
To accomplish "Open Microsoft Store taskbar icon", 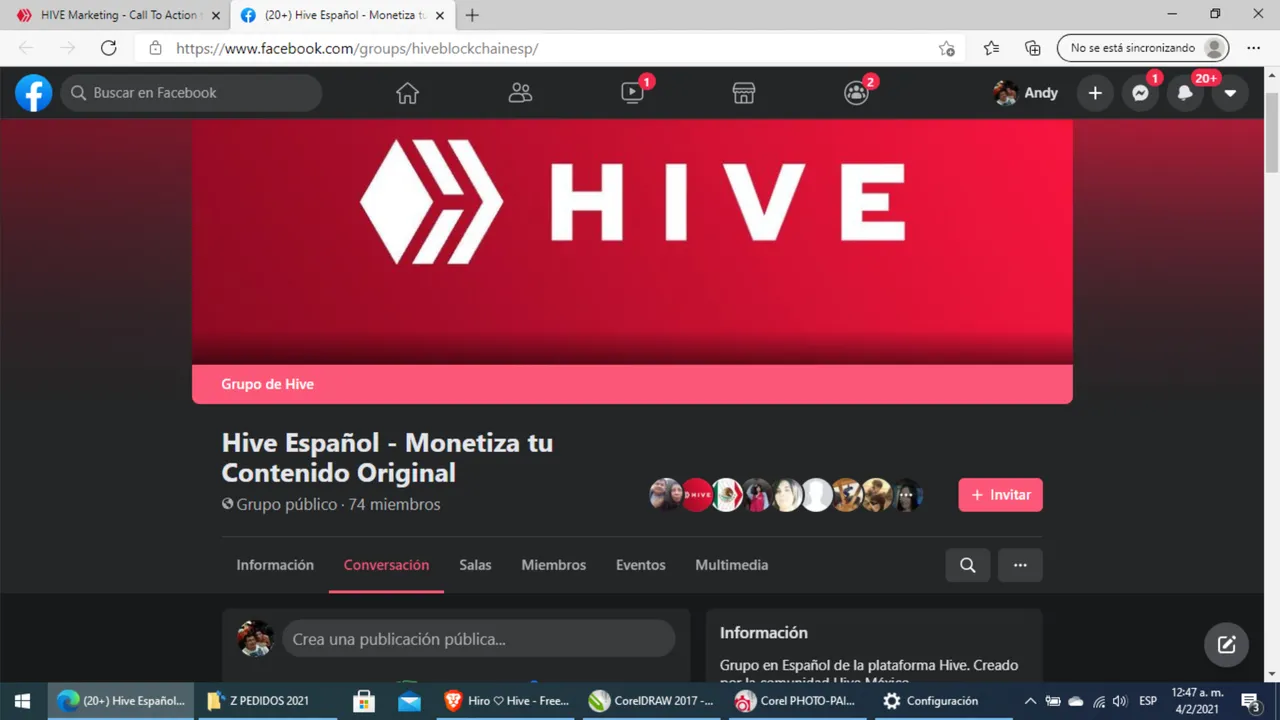I will tap(364, 701).
